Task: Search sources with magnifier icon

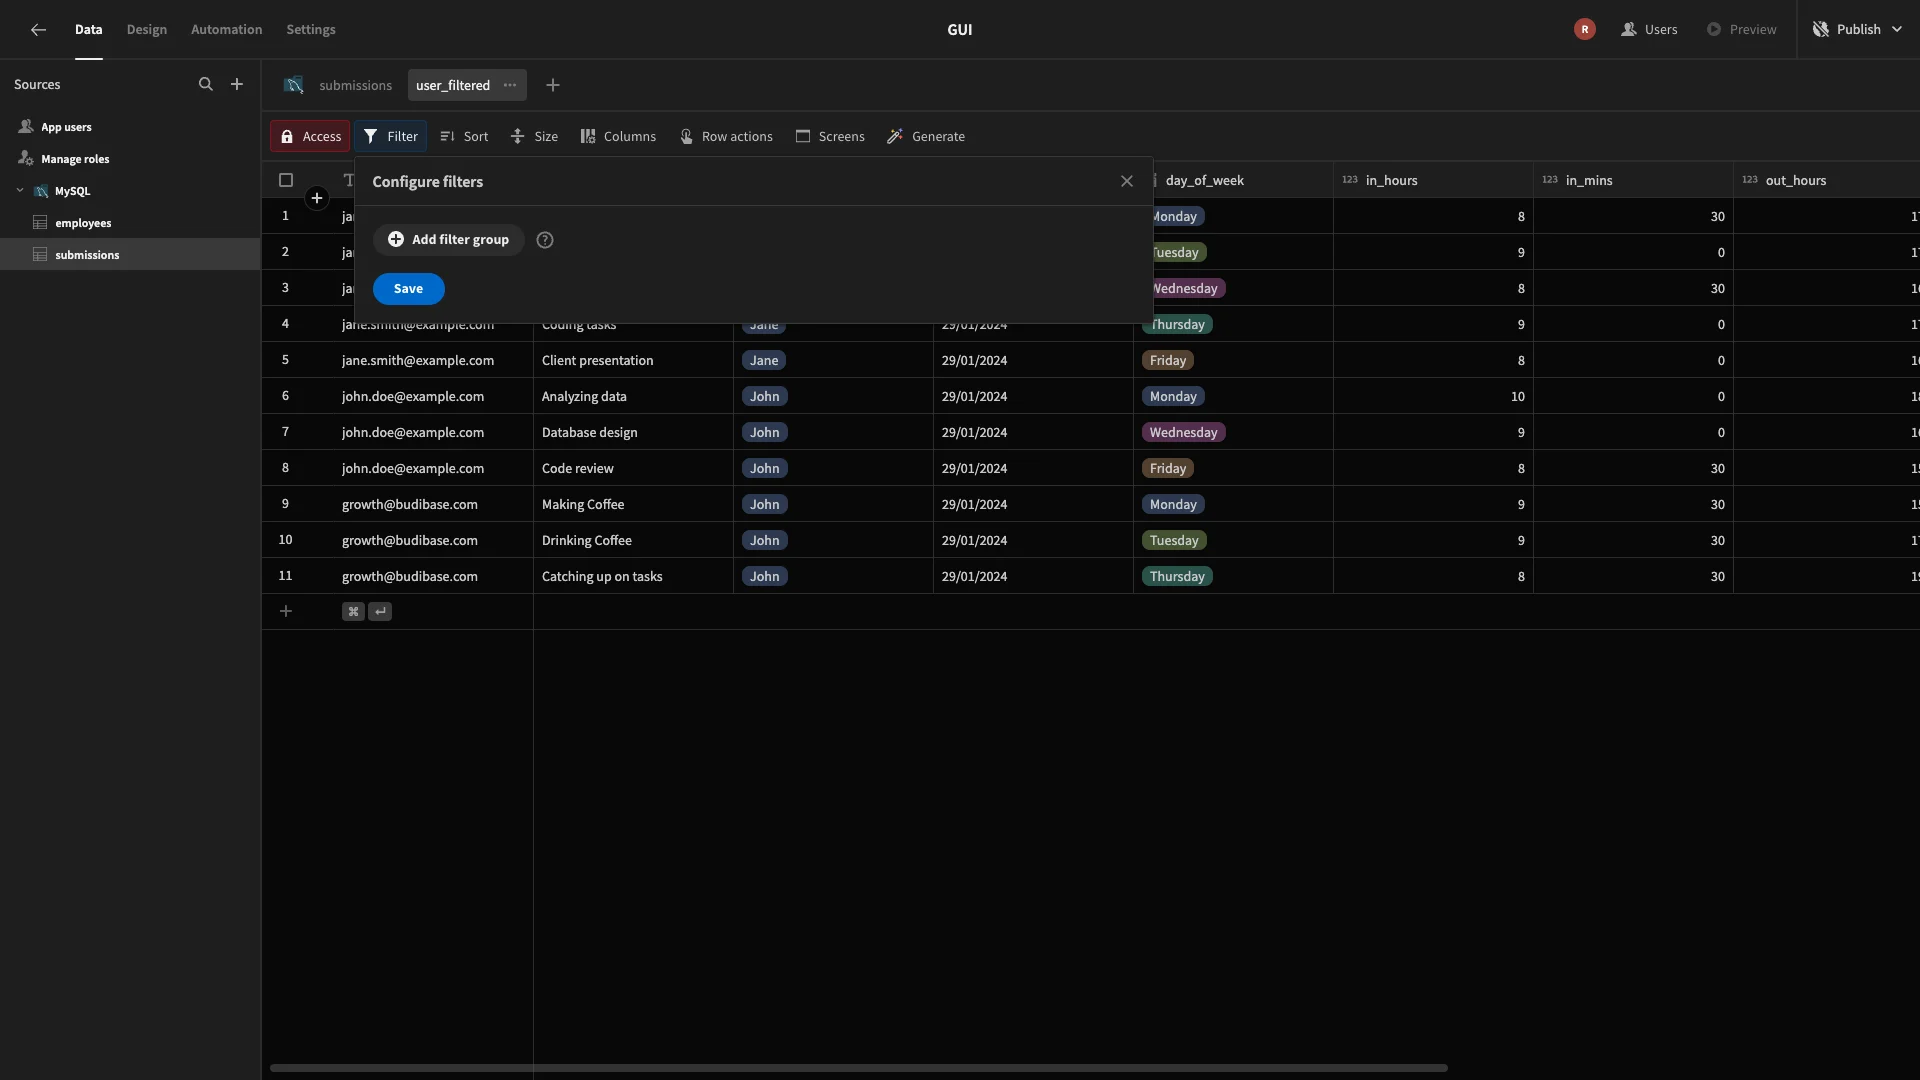Action: (206, 85)
